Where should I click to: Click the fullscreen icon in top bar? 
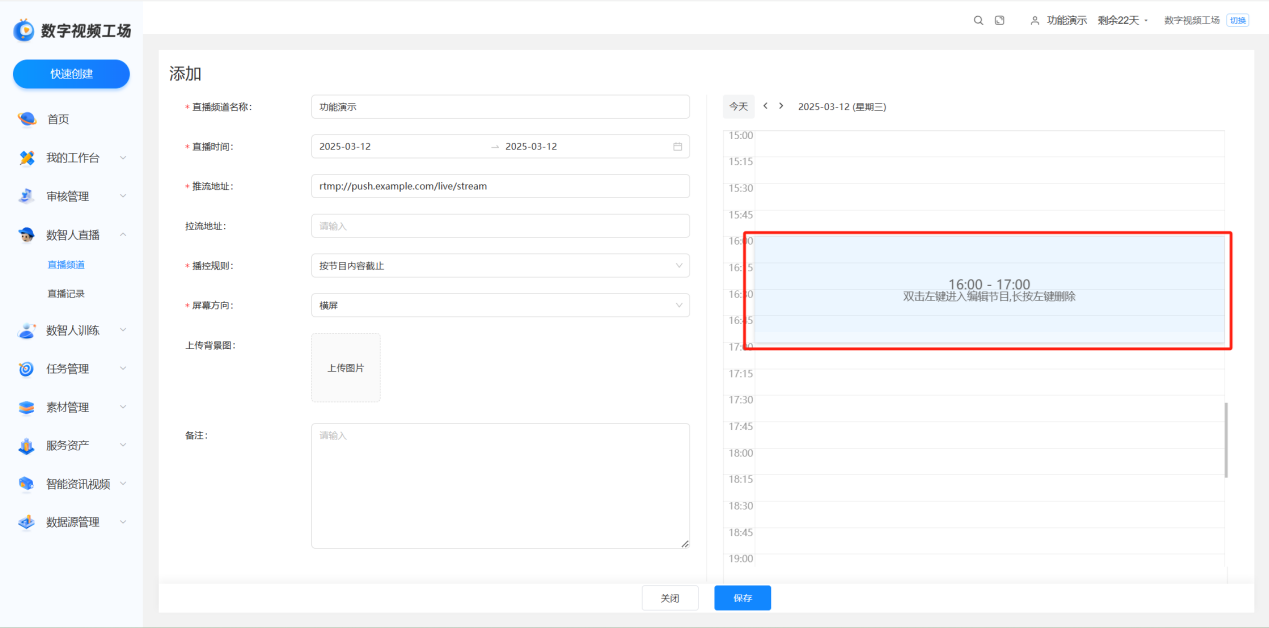999,20
